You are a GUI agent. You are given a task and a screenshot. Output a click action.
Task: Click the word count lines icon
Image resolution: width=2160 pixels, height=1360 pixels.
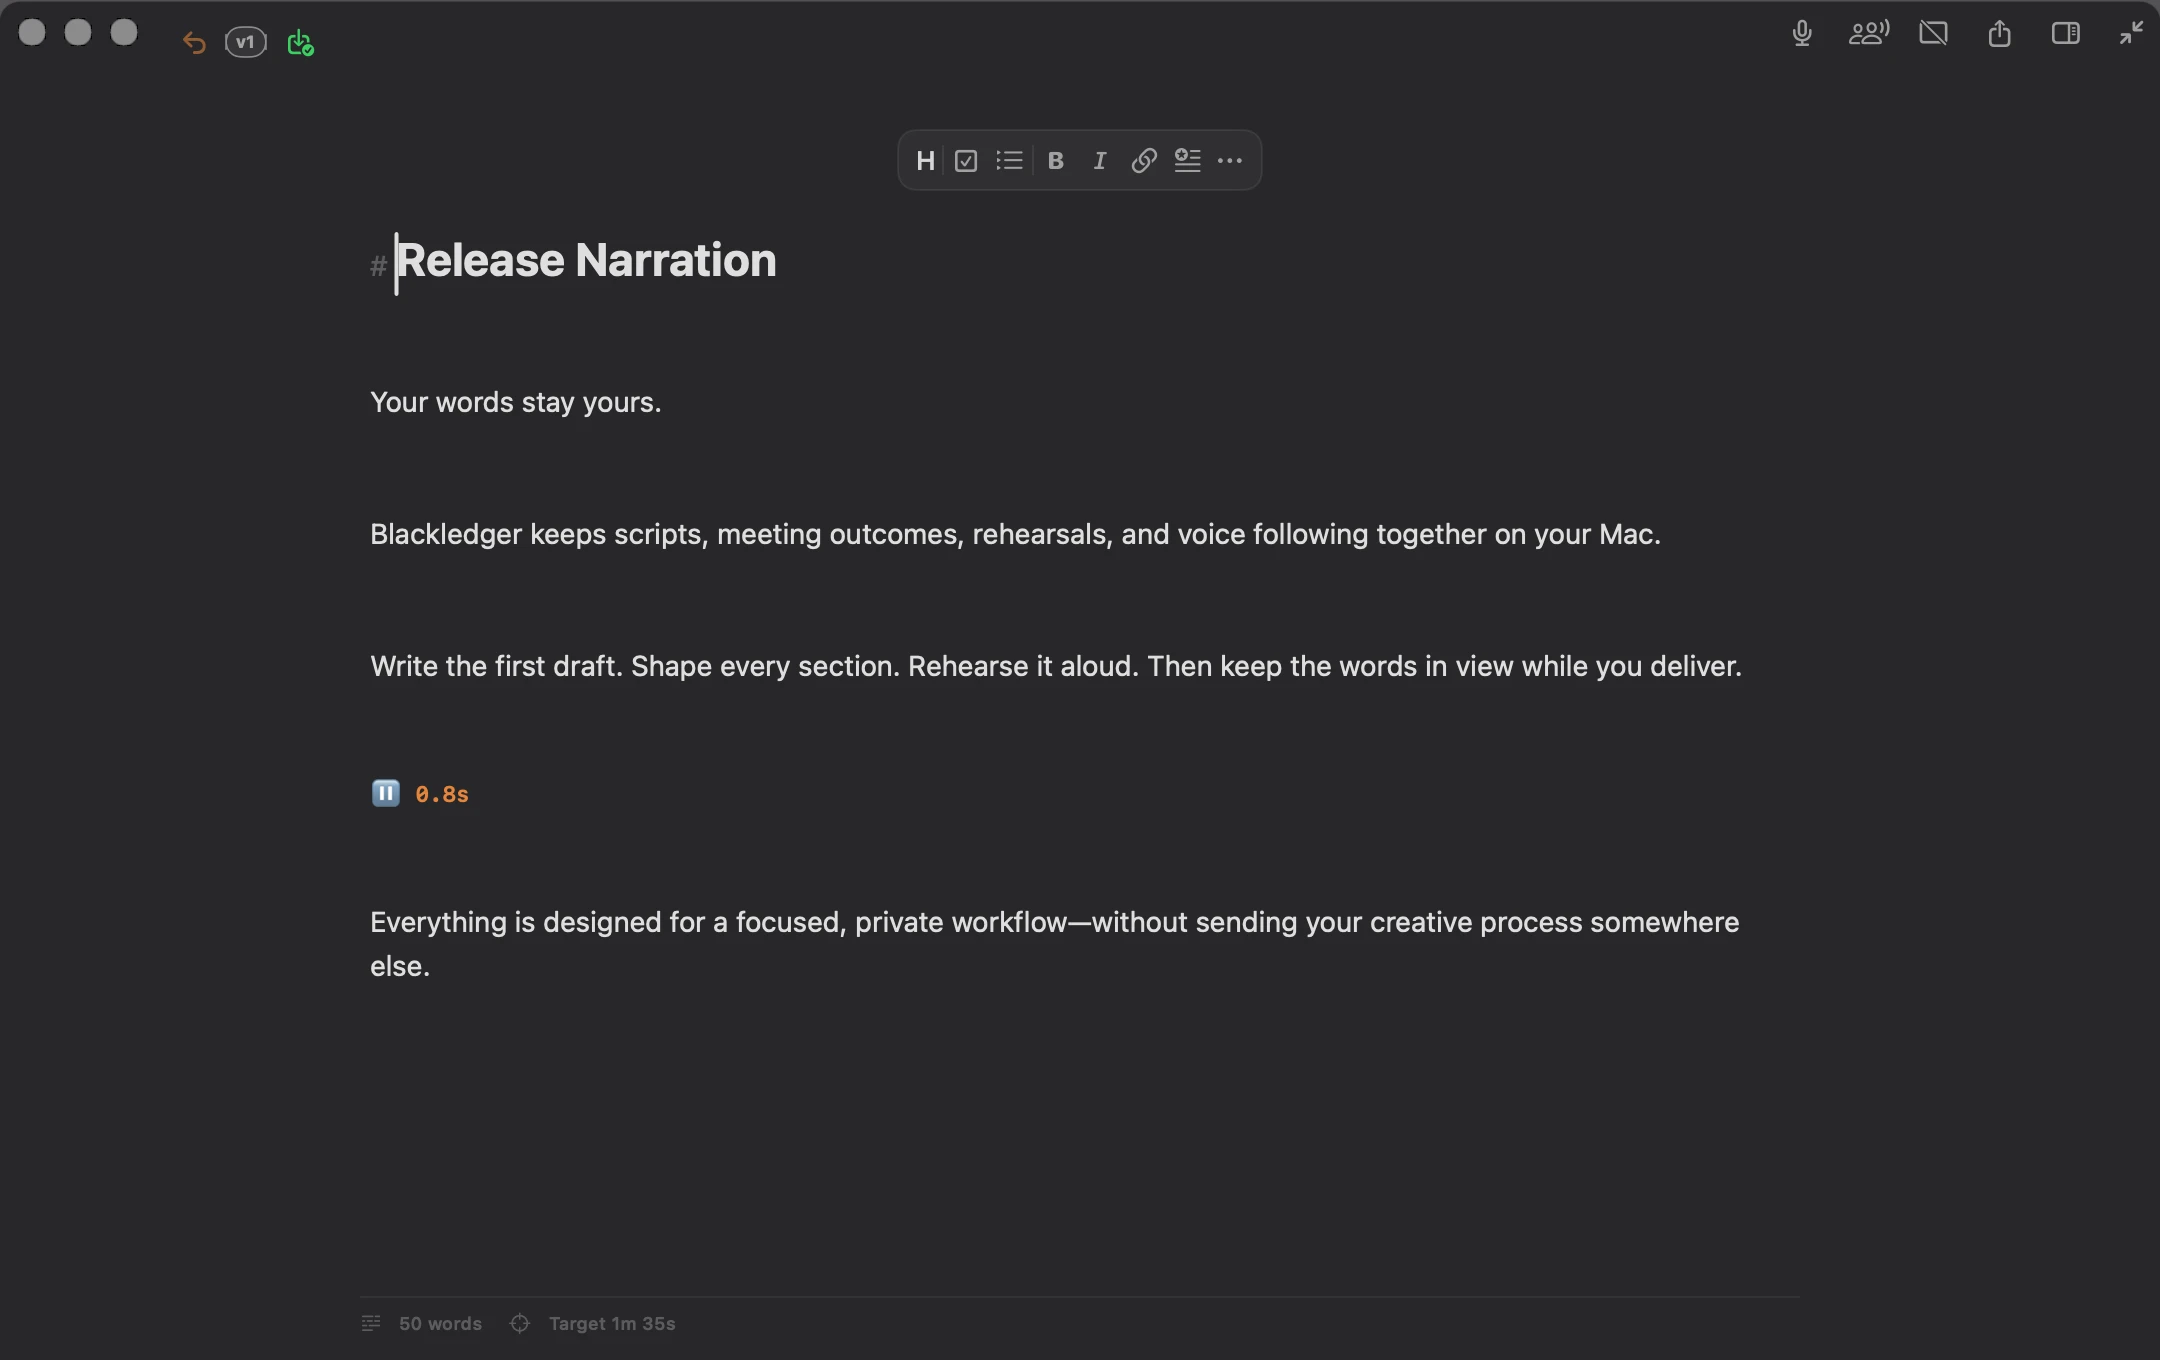[x=371, y=1324]
